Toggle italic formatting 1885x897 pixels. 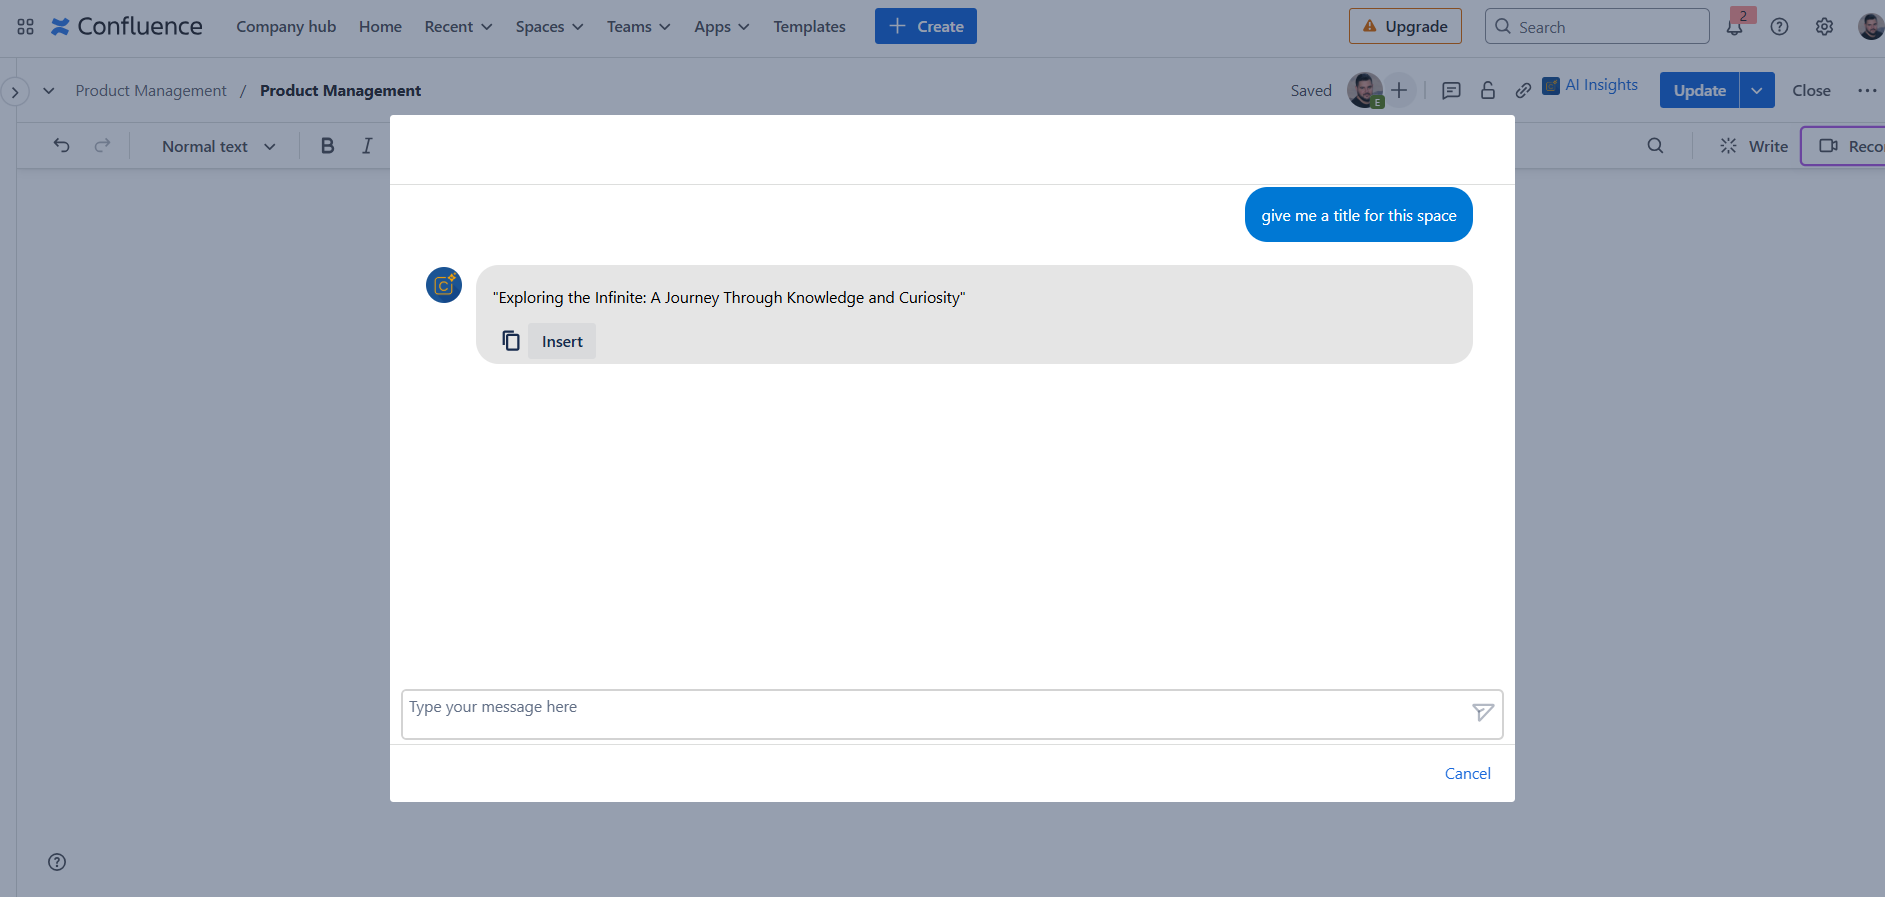click(367, 146)
